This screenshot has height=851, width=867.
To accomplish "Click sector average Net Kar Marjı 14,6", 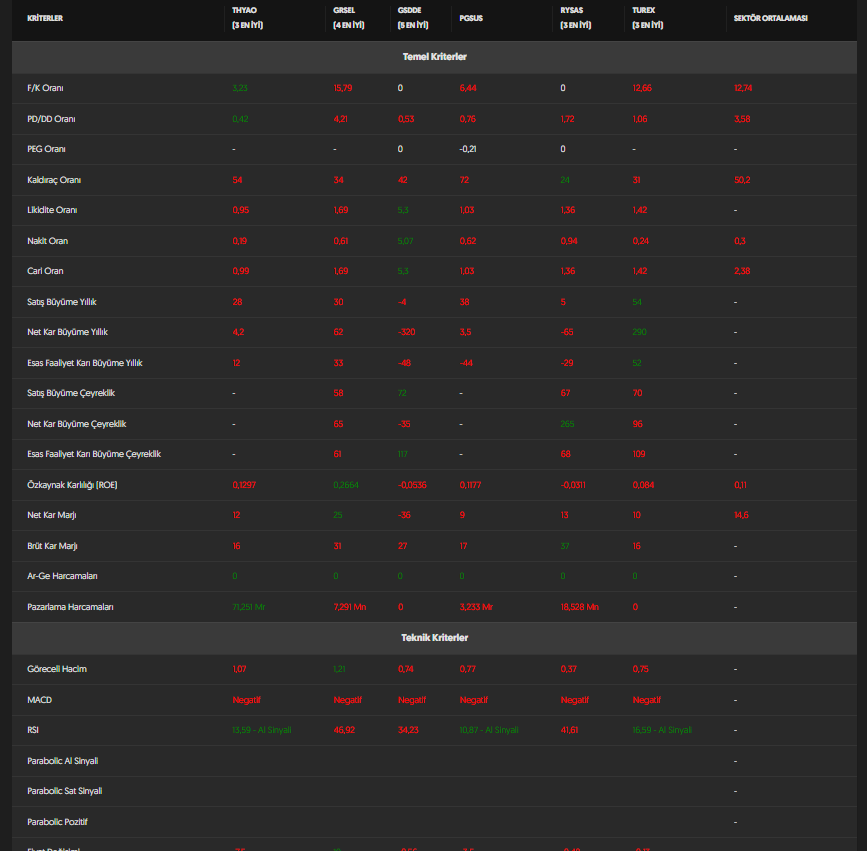I will pyautogui.click(x=741, y=515).
